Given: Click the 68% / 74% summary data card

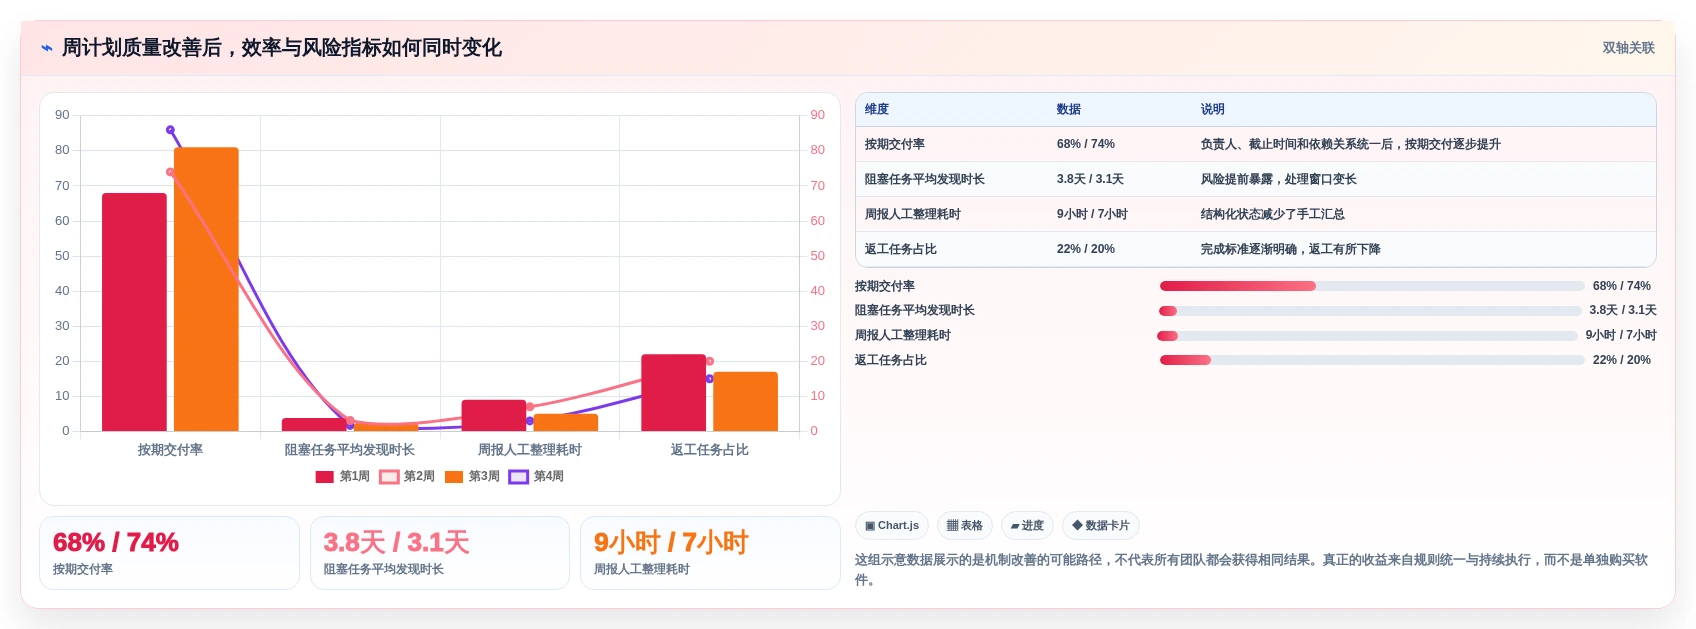Looking at the screenshot, I should click(x=169, y=553).
